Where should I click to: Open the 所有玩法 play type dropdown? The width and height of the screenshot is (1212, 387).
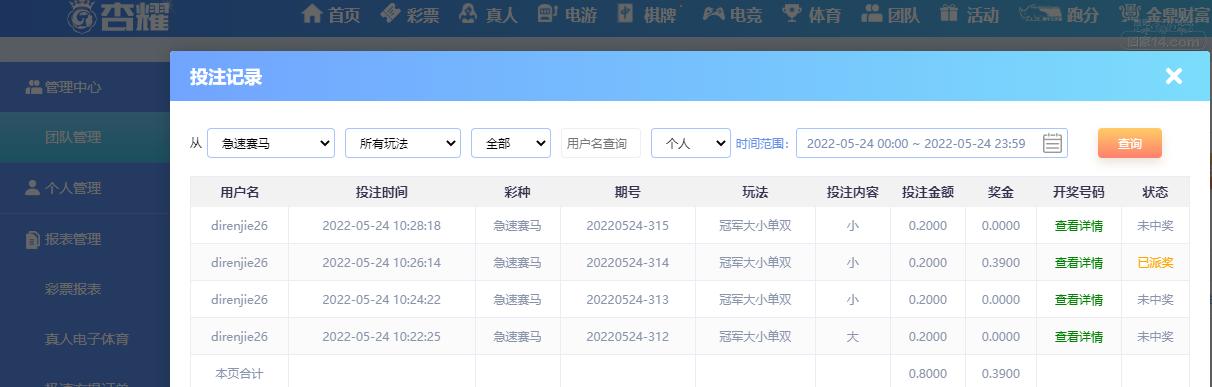coord(403,143)
